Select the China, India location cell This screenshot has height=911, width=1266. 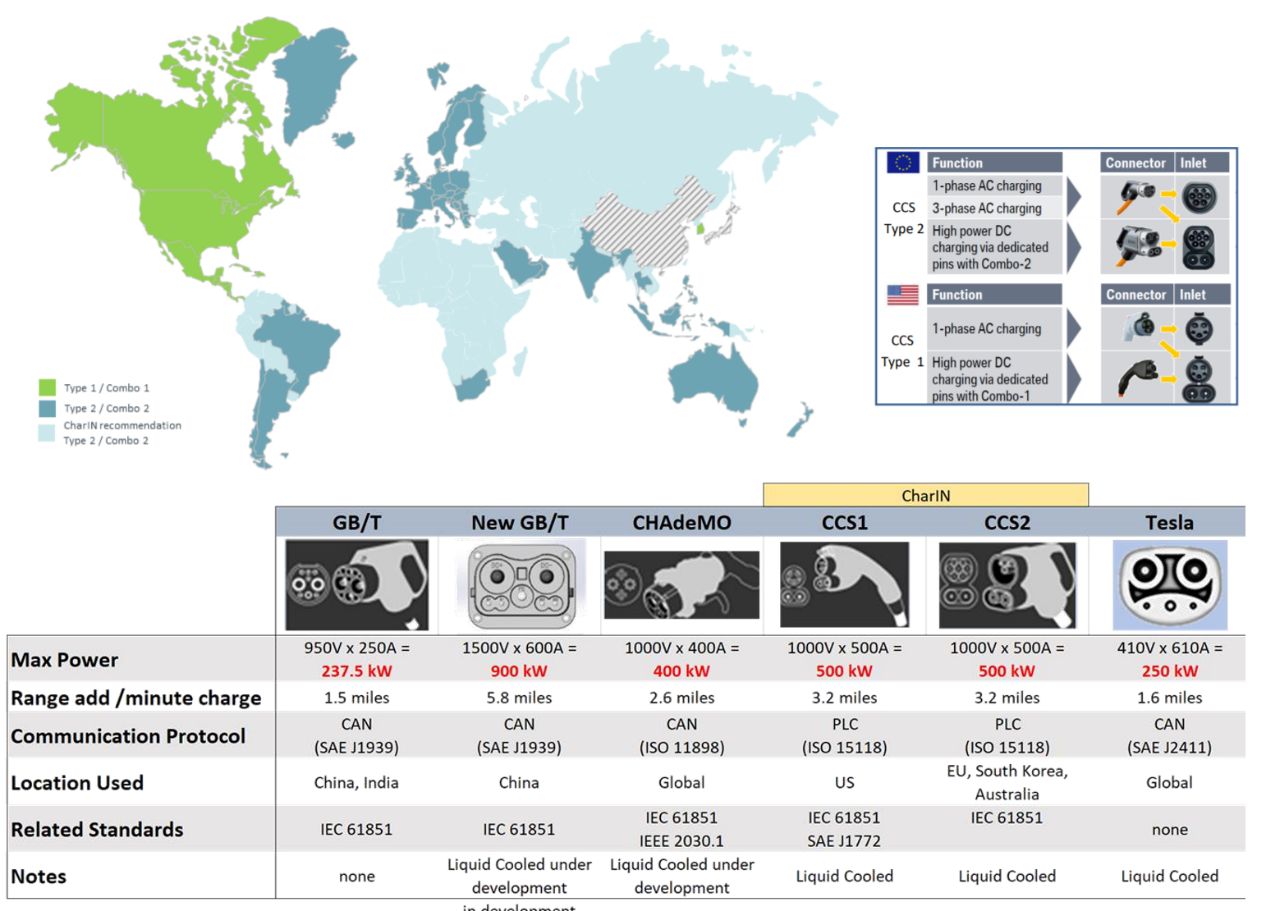tap(357, 783)
